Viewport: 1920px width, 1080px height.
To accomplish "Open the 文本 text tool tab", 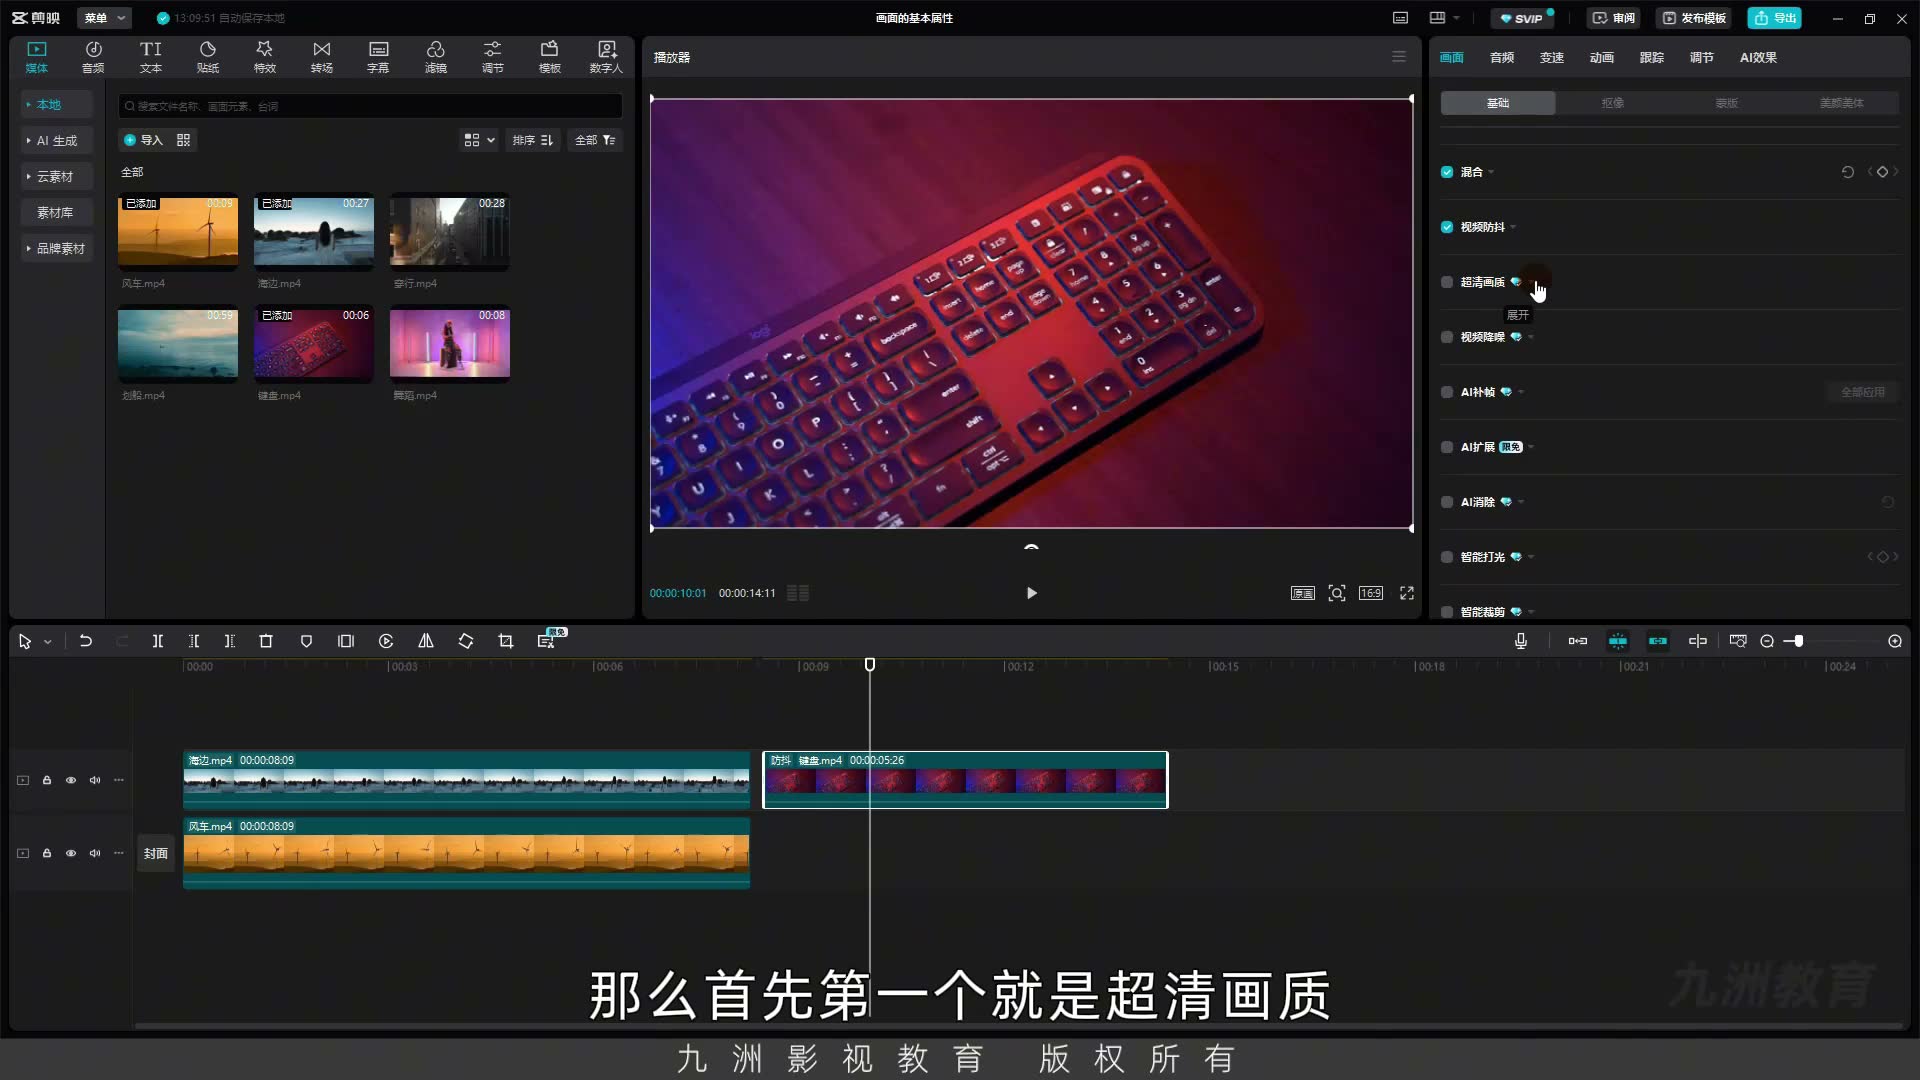I will coord(150,57).
